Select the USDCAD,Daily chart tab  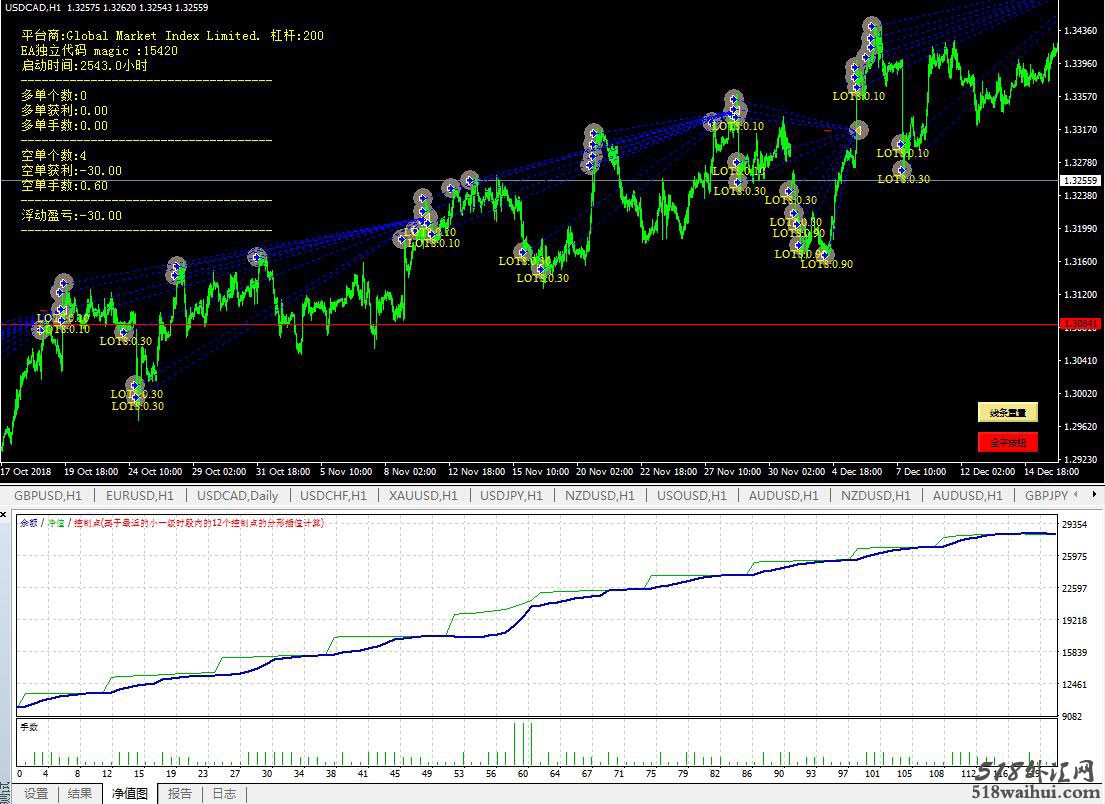(x=237, y=495)
